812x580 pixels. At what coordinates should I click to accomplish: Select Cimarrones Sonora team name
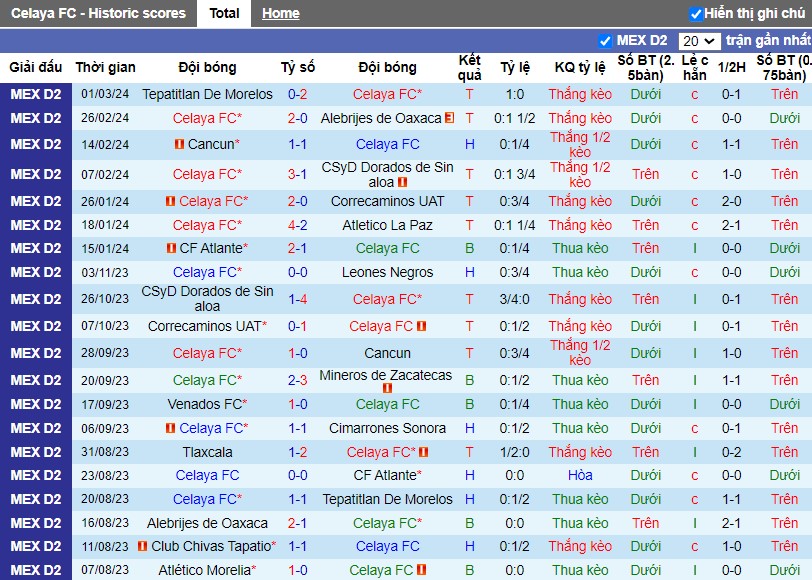pos(387,428)
